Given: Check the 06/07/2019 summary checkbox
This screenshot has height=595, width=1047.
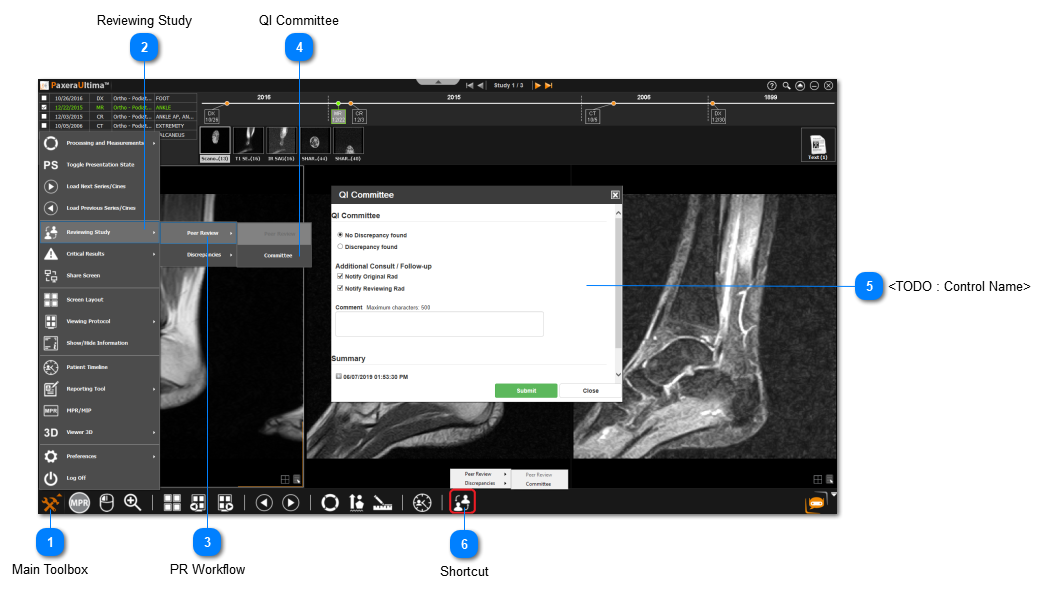Looking at the screenshot, I should pos(339,376).
